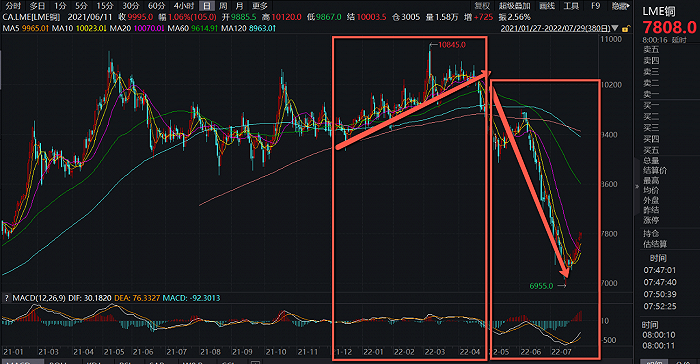Toggle 复权 price adjustment option
Viewport: 700px width, 364px height.
(x=482, y=6)
